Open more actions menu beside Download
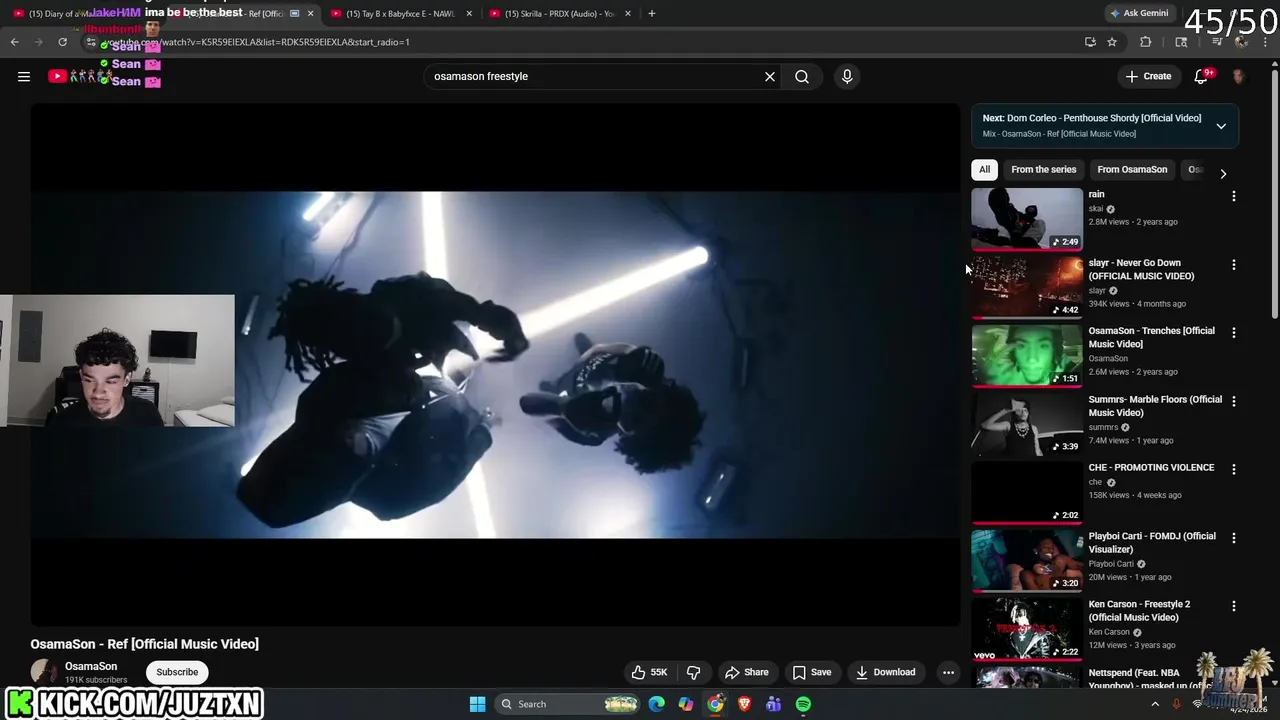 (x=948, y=672)
